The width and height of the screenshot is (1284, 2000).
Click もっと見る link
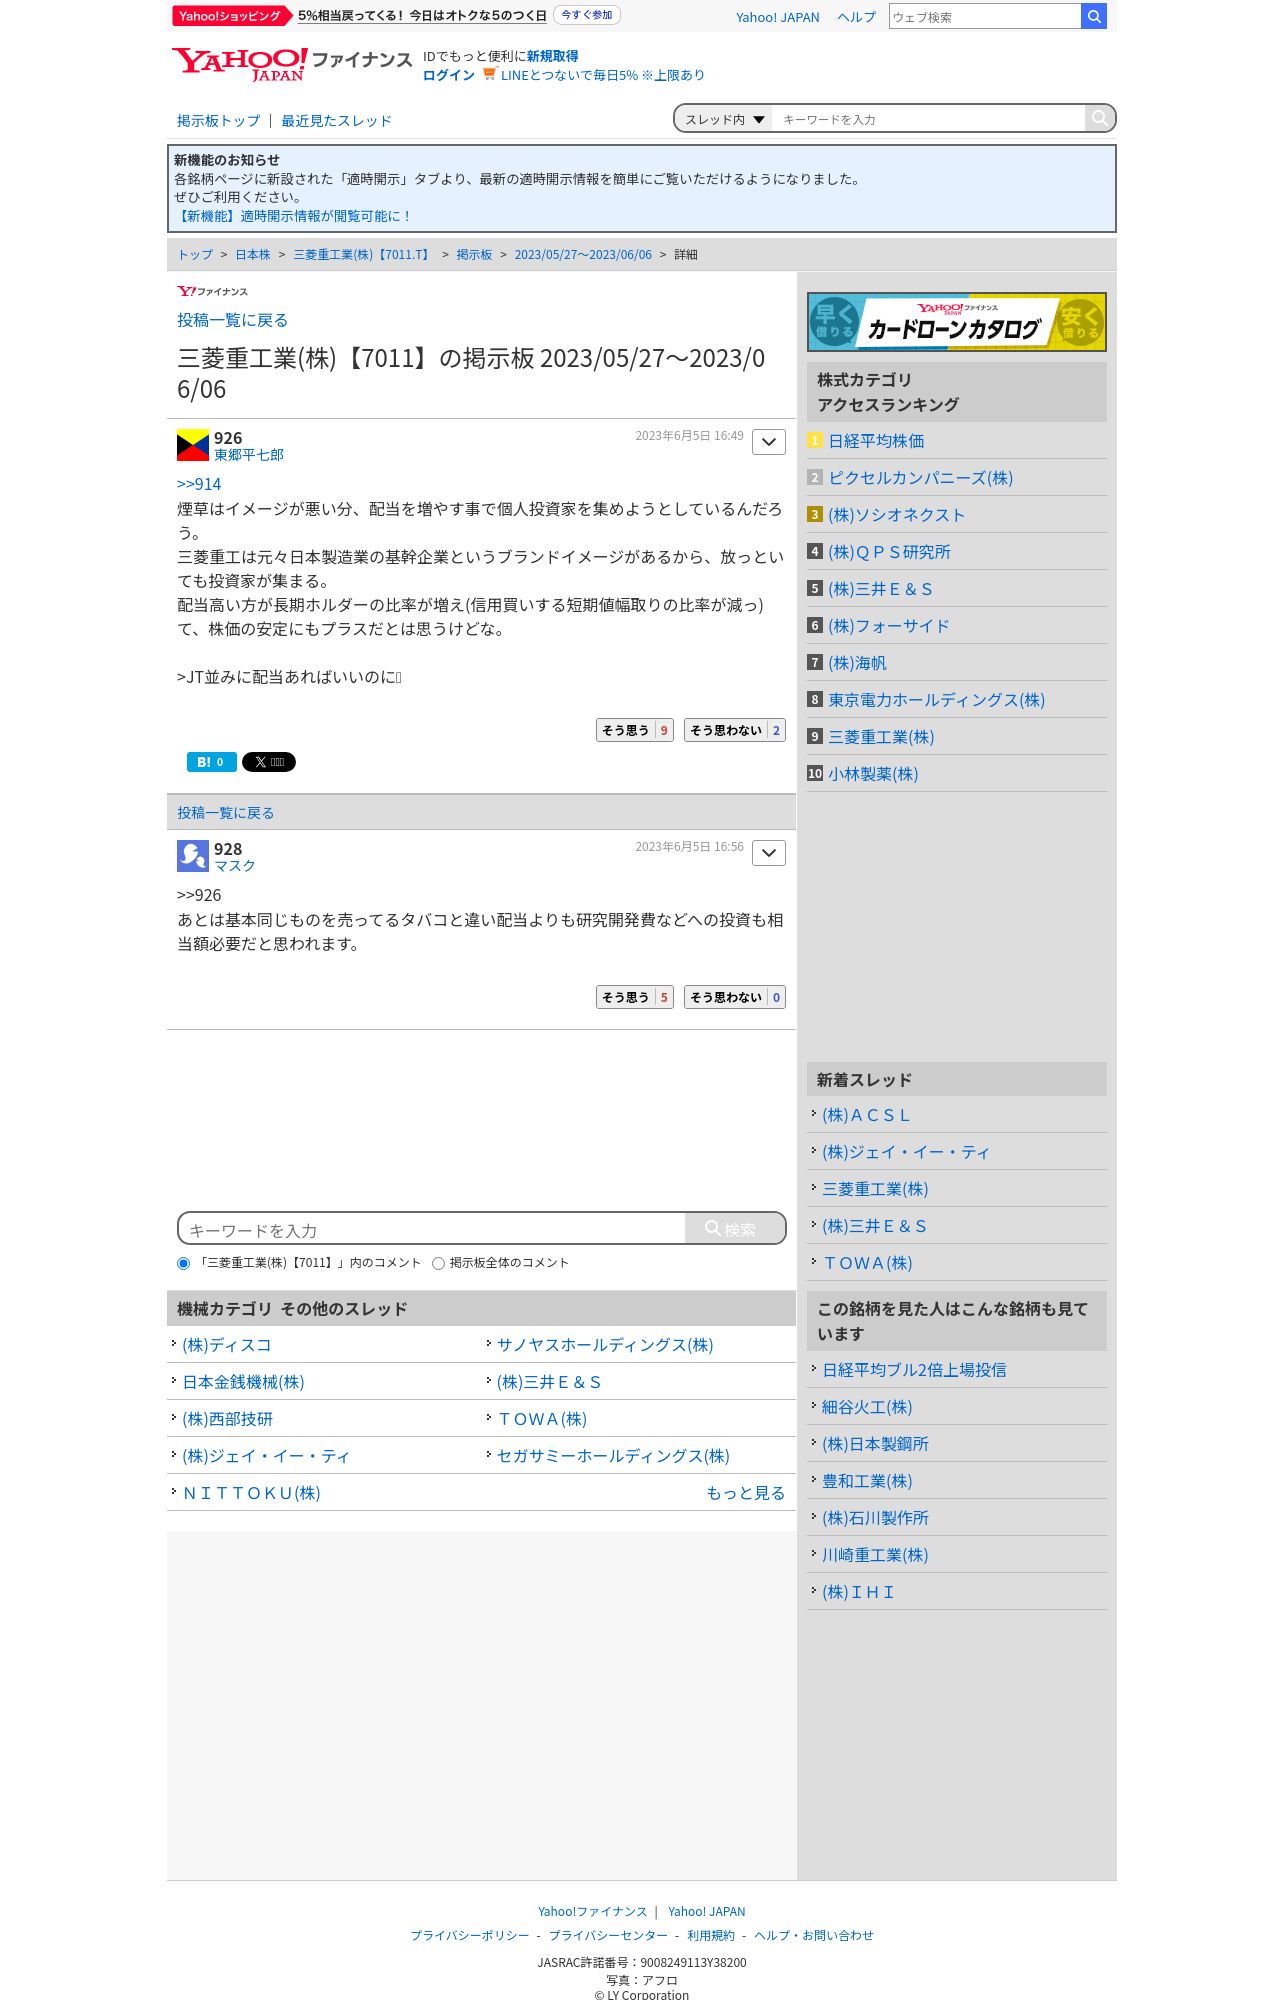(x=746, y=1493)
